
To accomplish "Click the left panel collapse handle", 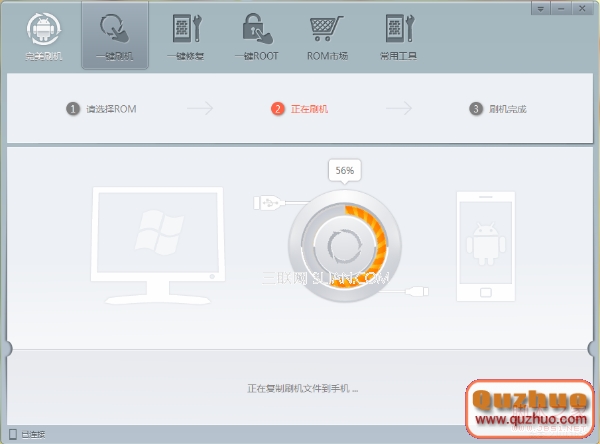I will click(7, 348).
